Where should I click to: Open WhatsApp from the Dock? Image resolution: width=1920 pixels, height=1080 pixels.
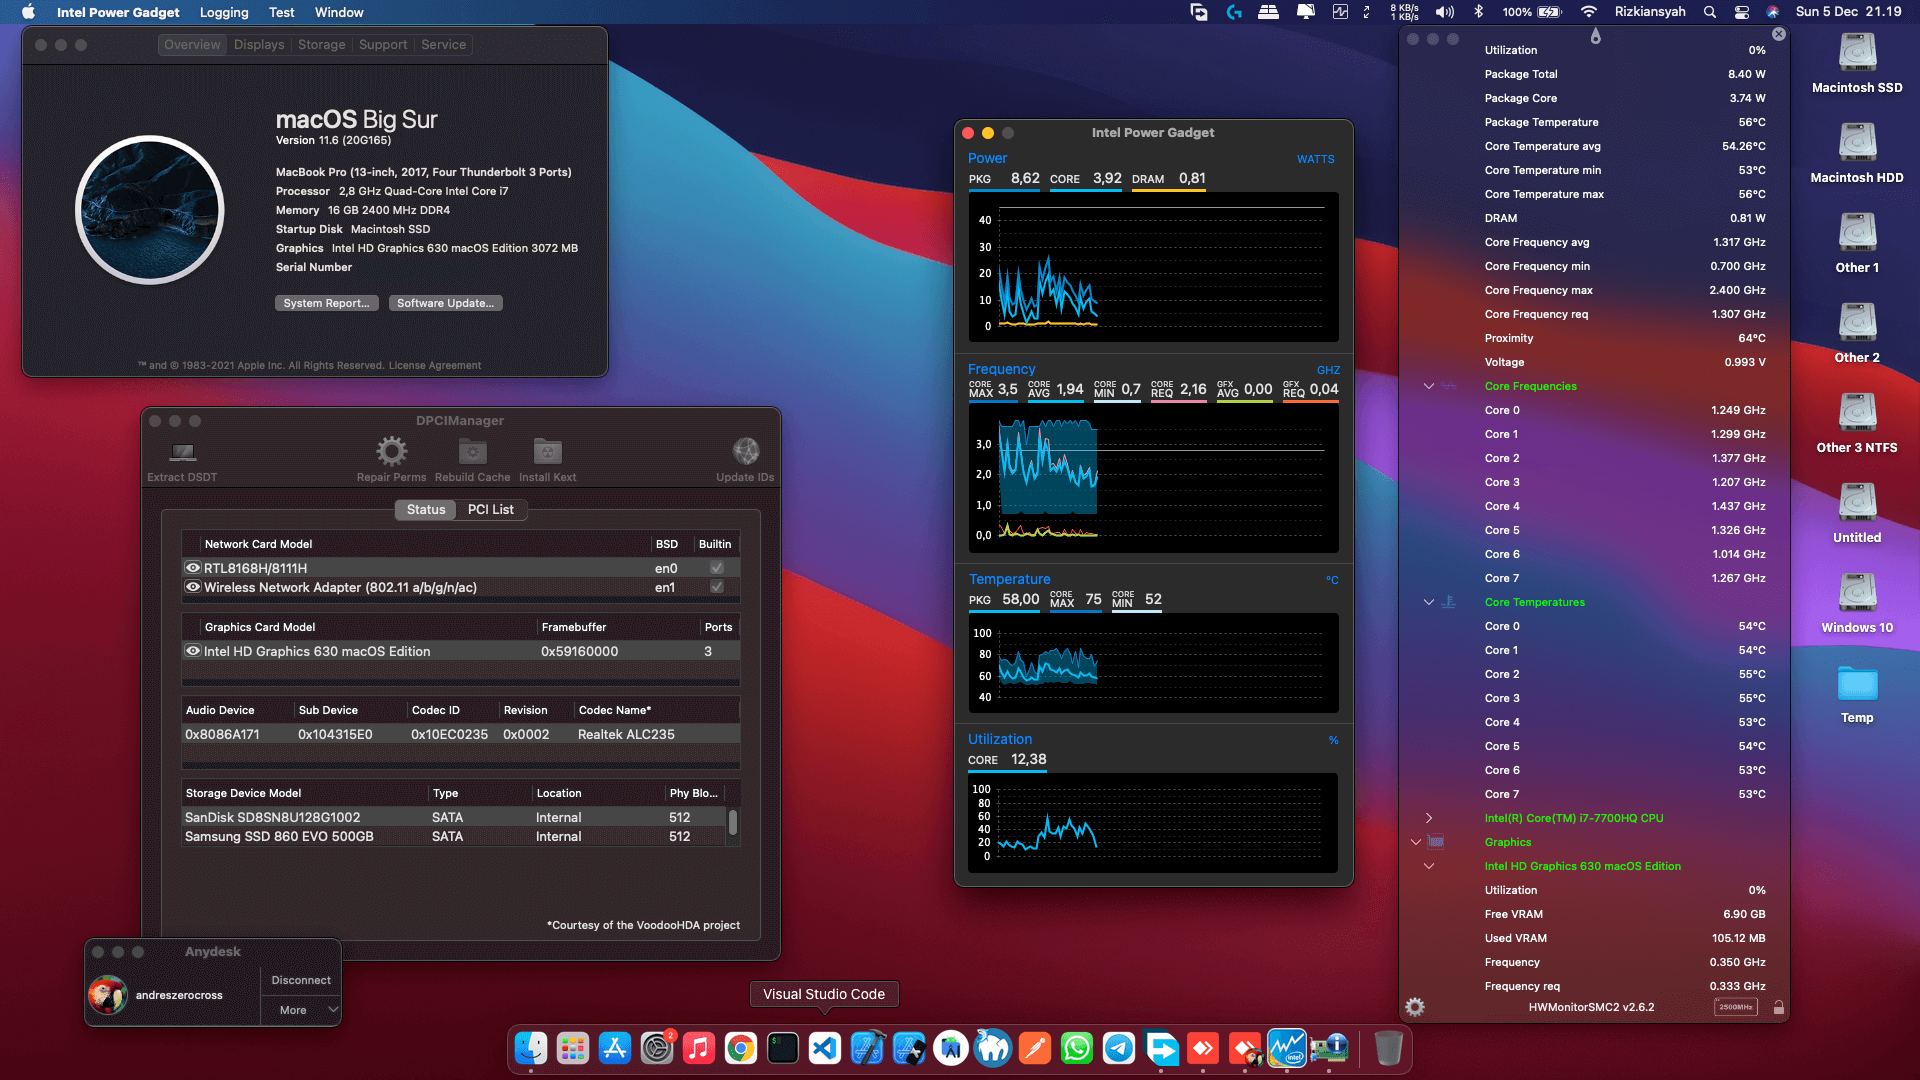[x=1077, y=1048]
